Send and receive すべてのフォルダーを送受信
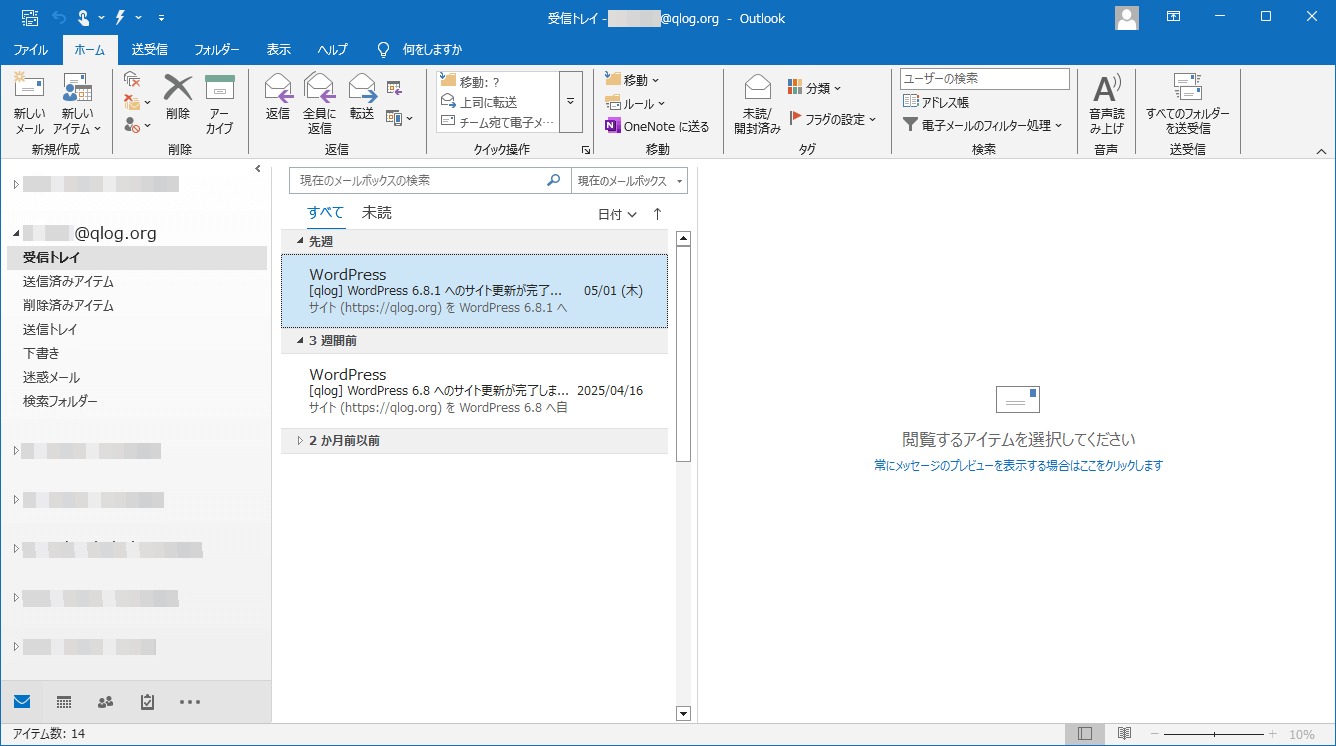The image size is (1336, 746). [1188, 105]
